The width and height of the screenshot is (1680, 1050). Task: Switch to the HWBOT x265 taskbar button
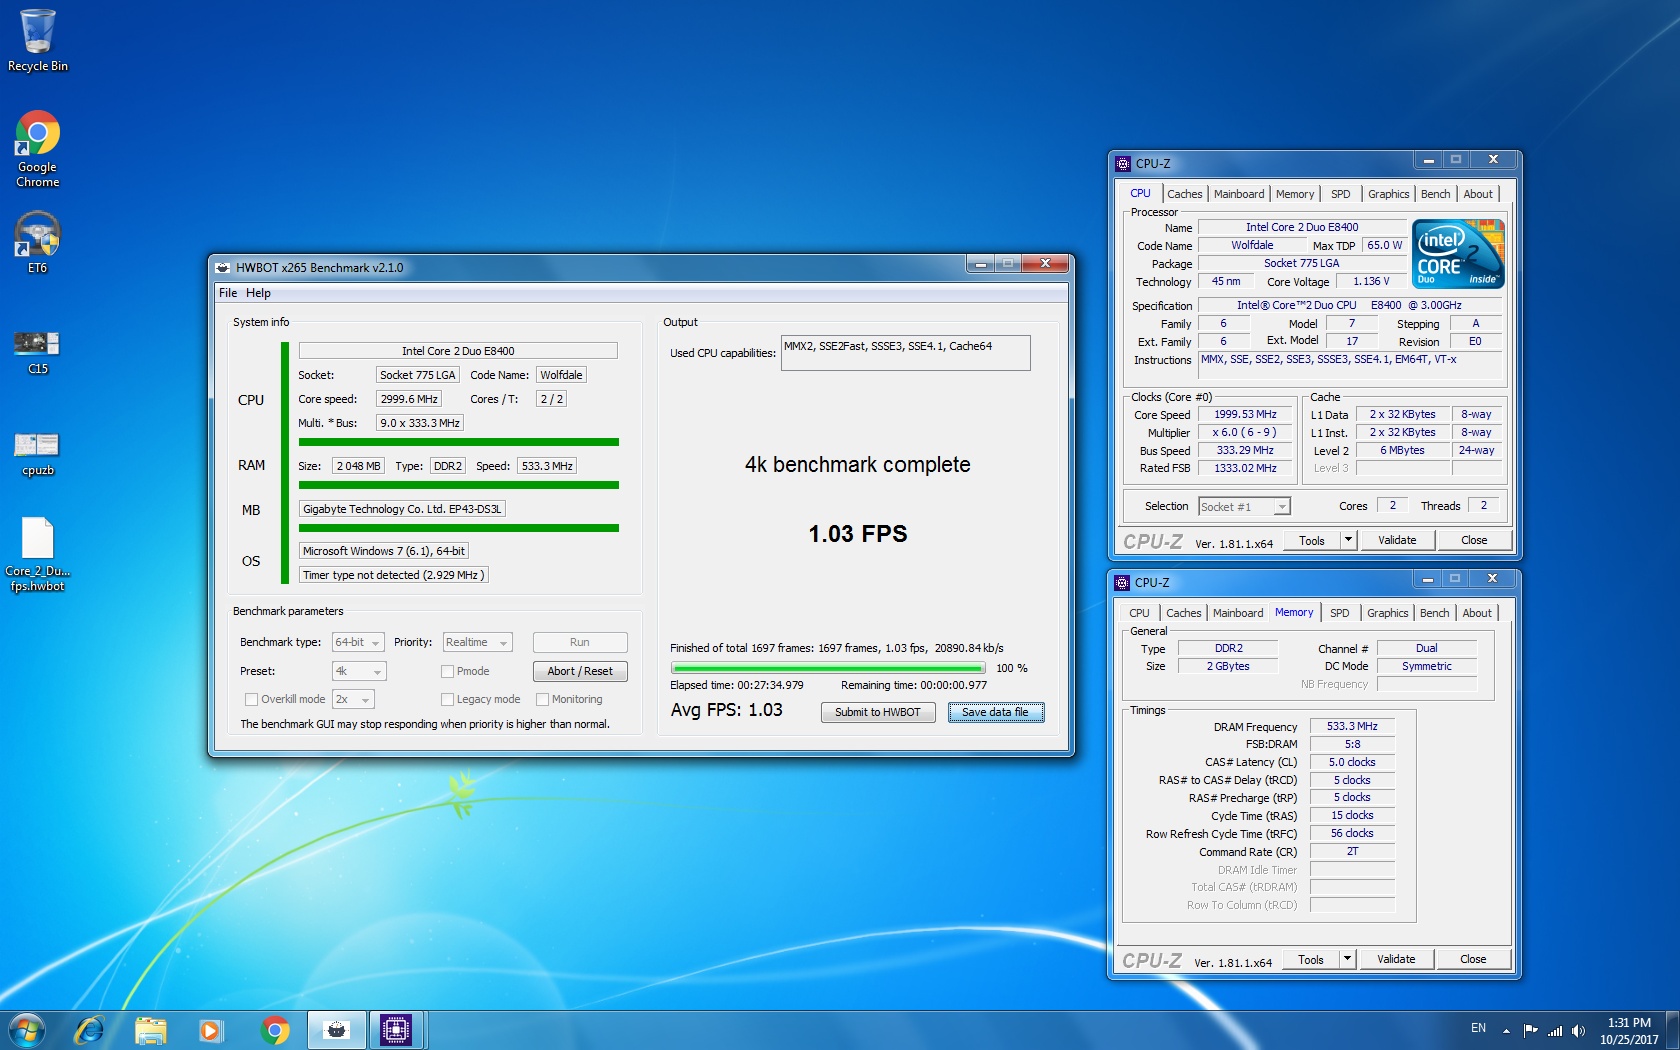tap(337, 1030)
